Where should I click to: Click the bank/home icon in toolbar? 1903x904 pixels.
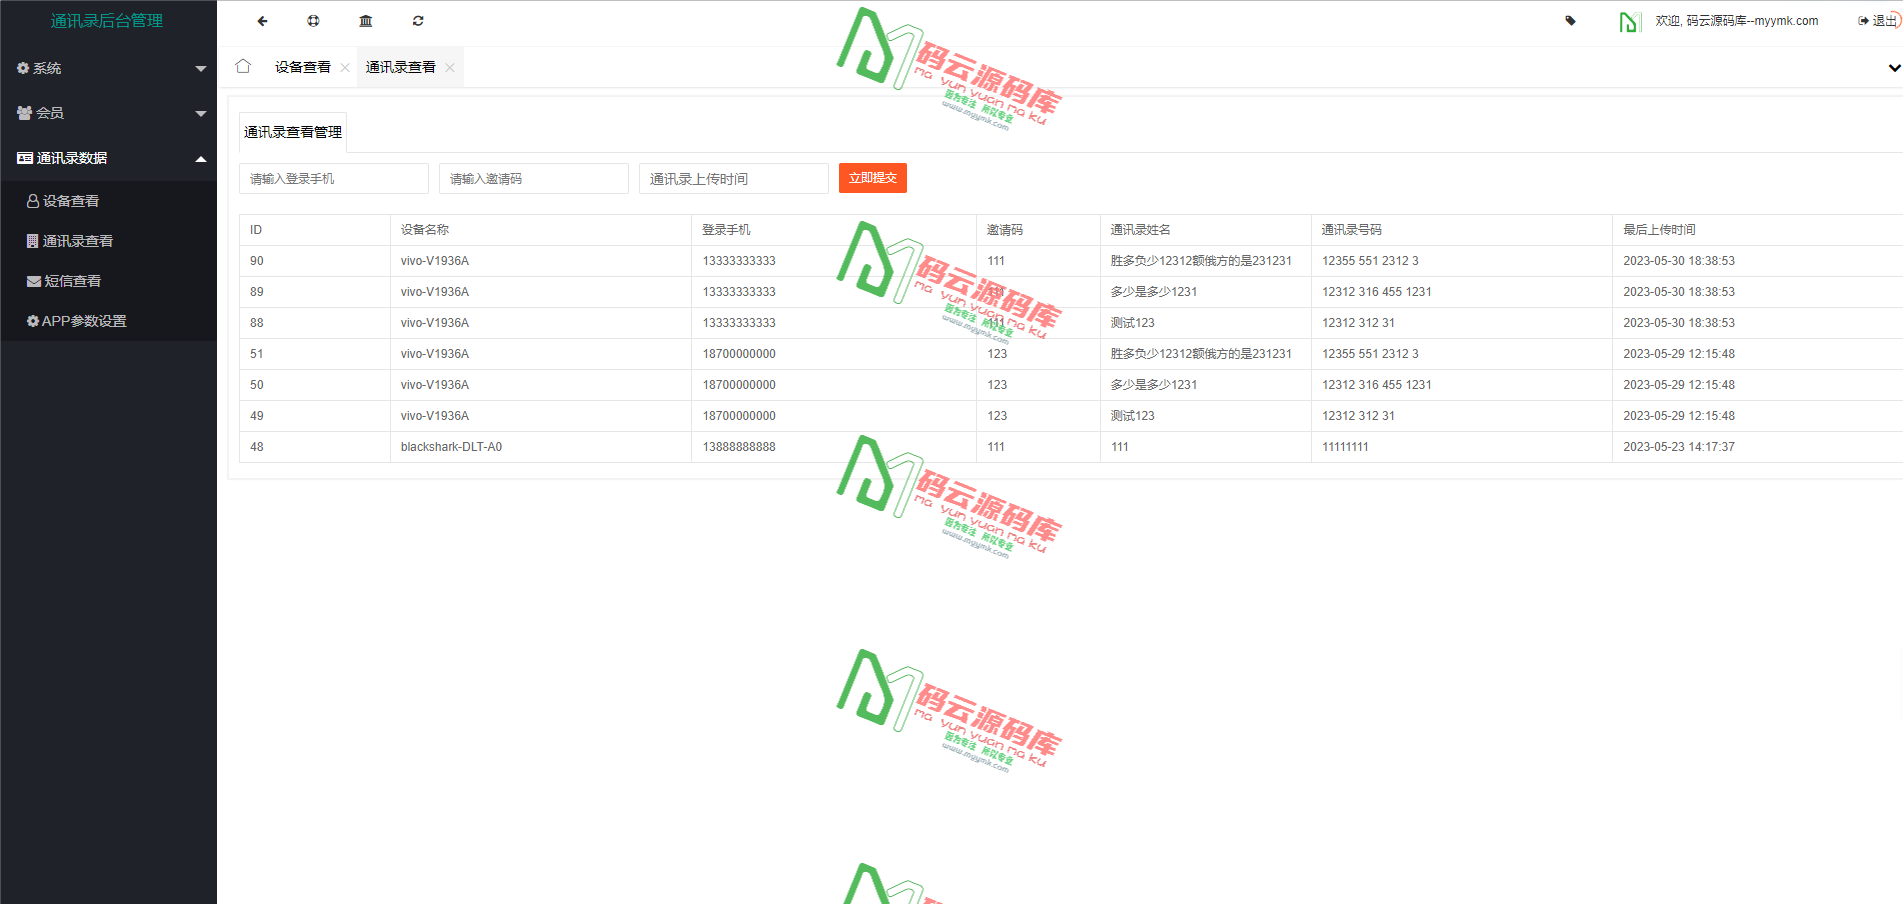tap(365, 21)
